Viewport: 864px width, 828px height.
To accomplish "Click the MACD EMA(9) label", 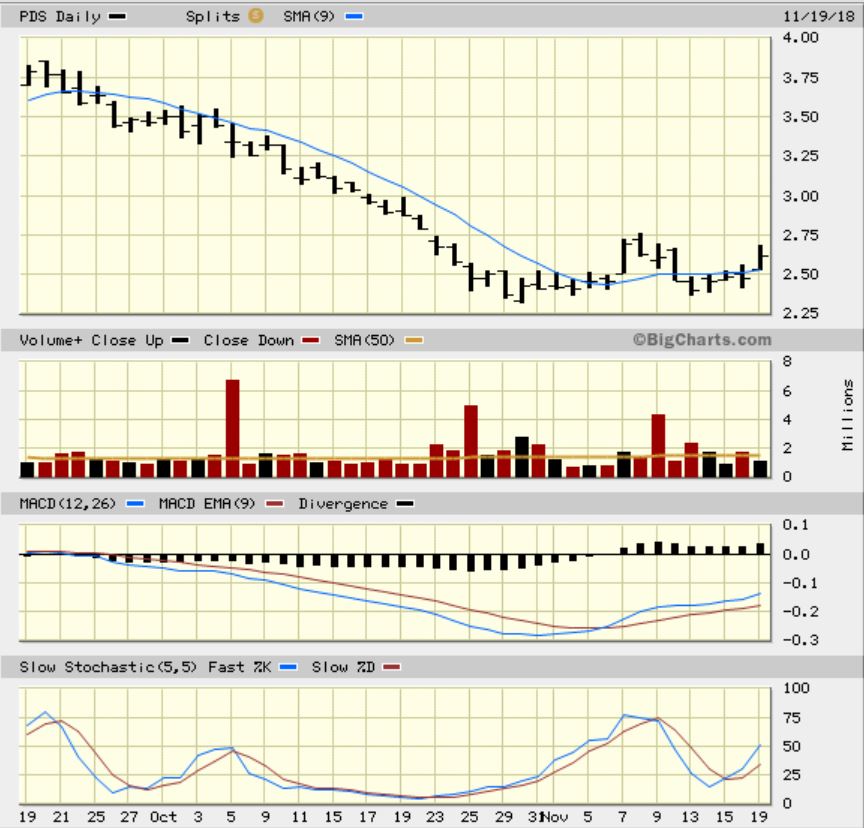I will pyautogui.click(x=207, y=504).
